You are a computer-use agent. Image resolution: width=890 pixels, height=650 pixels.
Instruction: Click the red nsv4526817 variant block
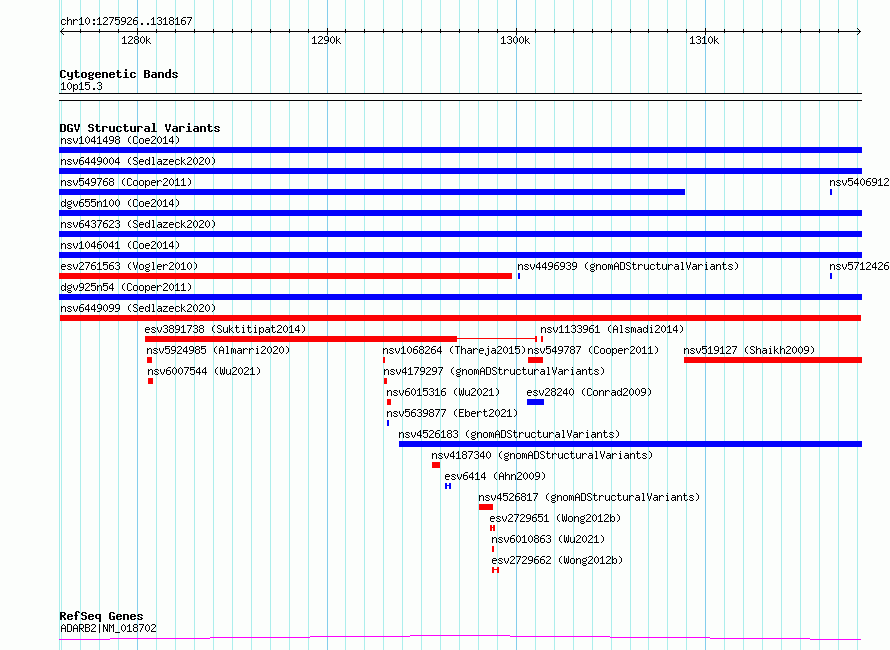[486, 507]
